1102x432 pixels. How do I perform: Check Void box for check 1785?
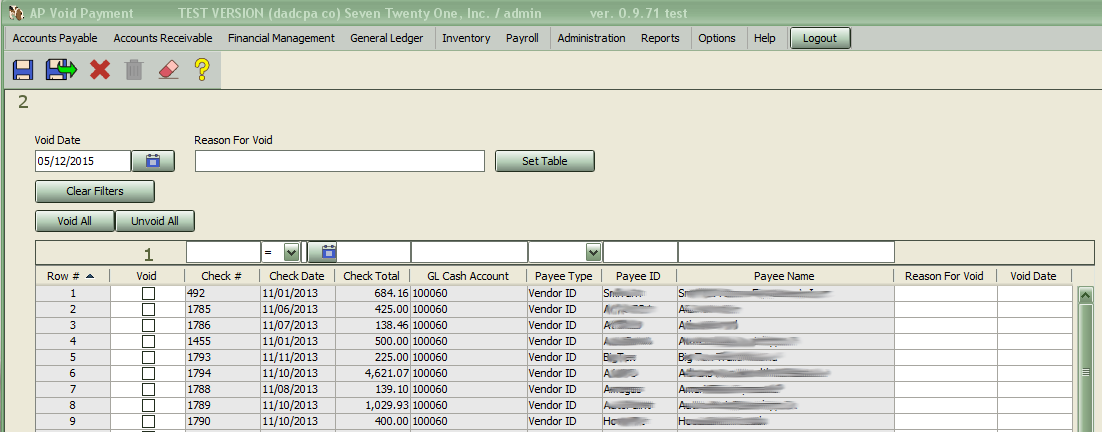pos(148,309)
